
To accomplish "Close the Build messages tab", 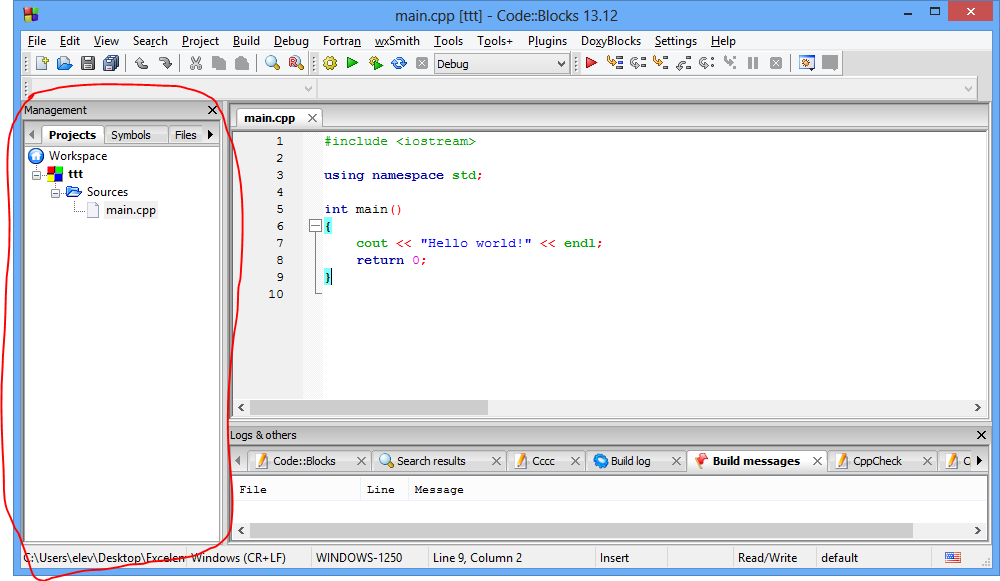I will 817,461.
